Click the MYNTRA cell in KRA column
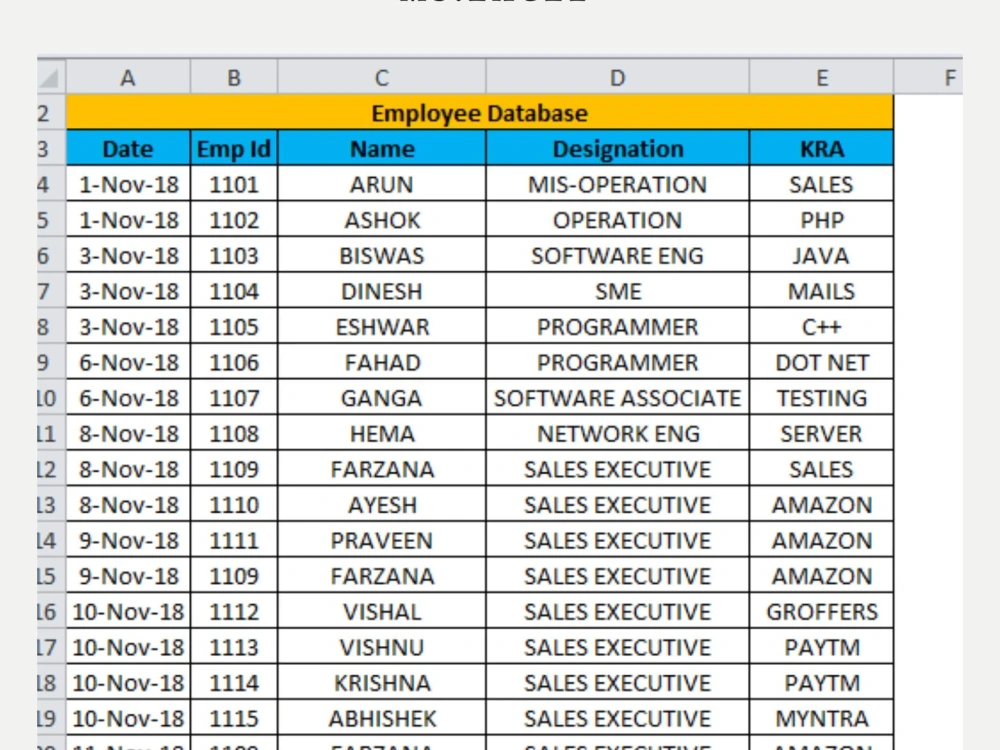 pos(822,718)
